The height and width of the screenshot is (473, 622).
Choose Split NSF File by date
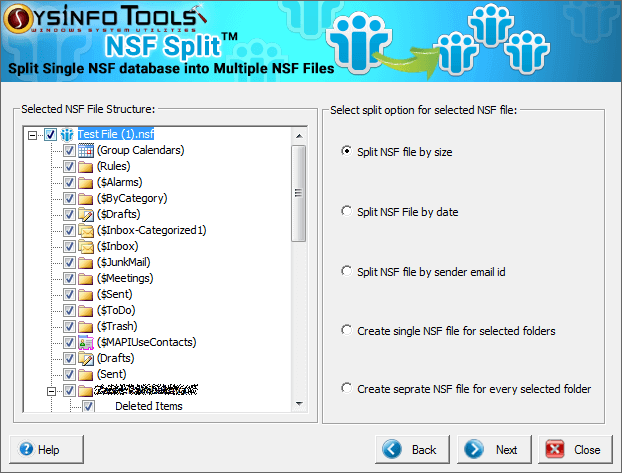click(346, 211)
